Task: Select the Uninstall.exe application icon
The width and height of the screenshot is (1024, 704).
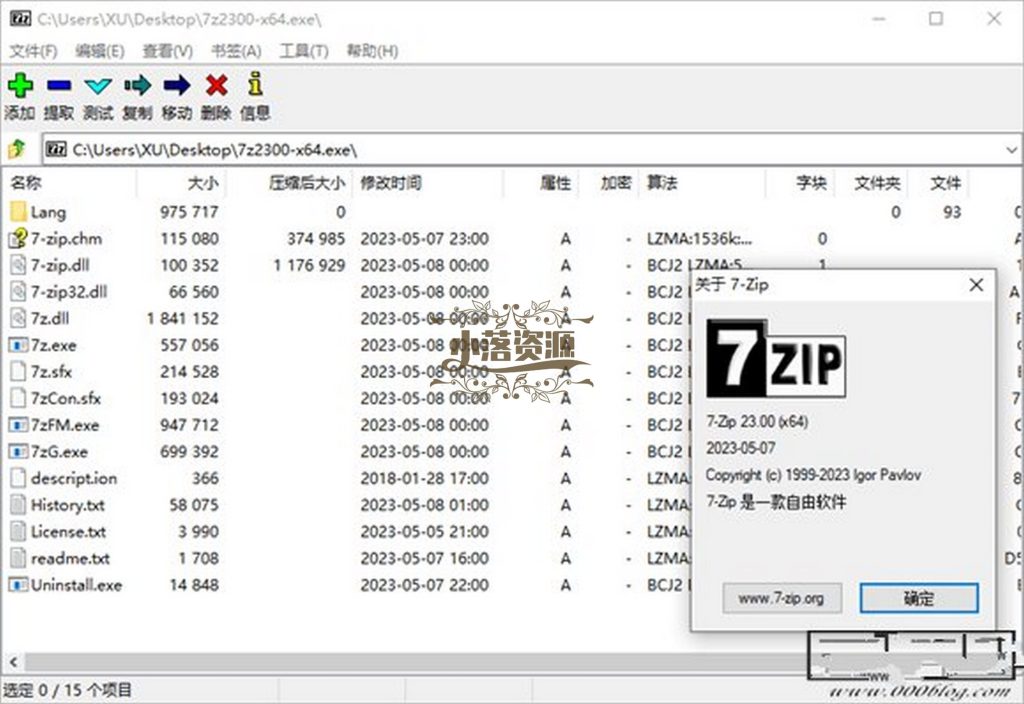Action: (18, 584)
